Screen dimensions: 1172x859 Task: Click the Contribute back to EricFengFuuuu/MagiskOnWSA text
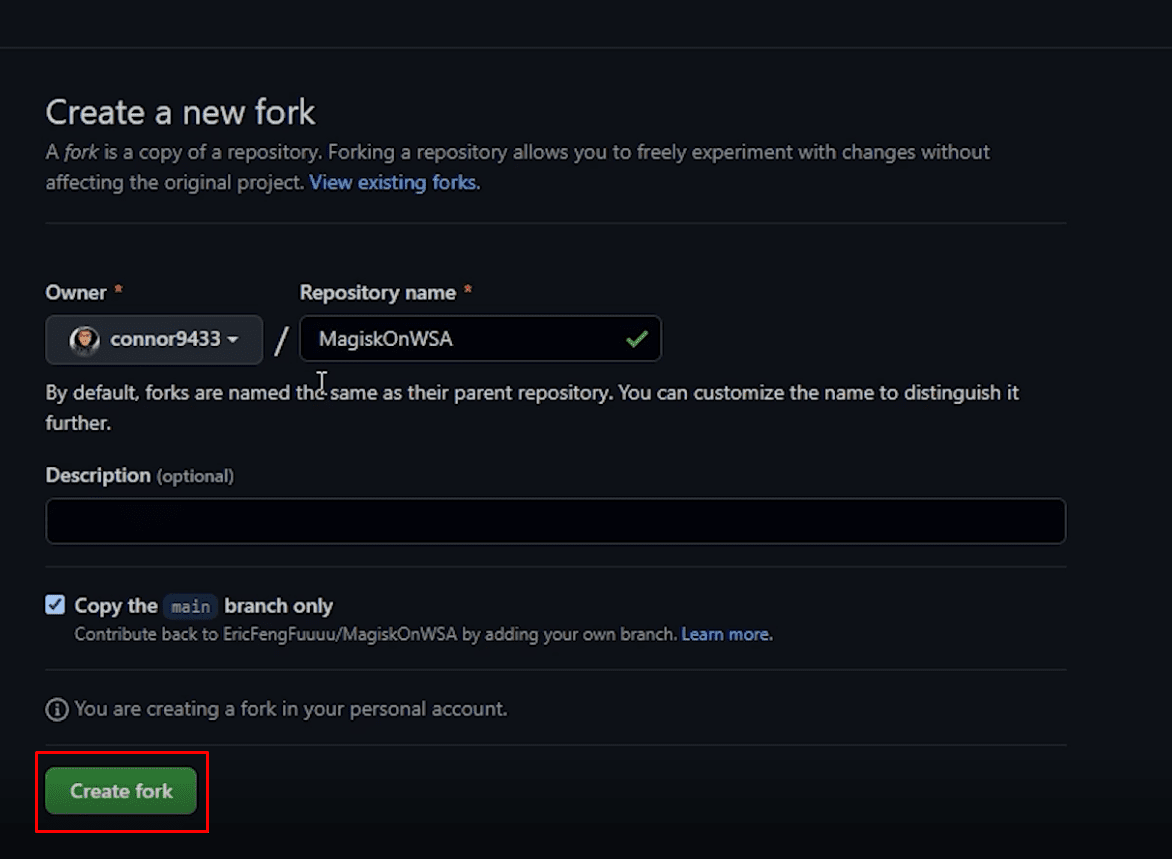[x=375, y=634]
